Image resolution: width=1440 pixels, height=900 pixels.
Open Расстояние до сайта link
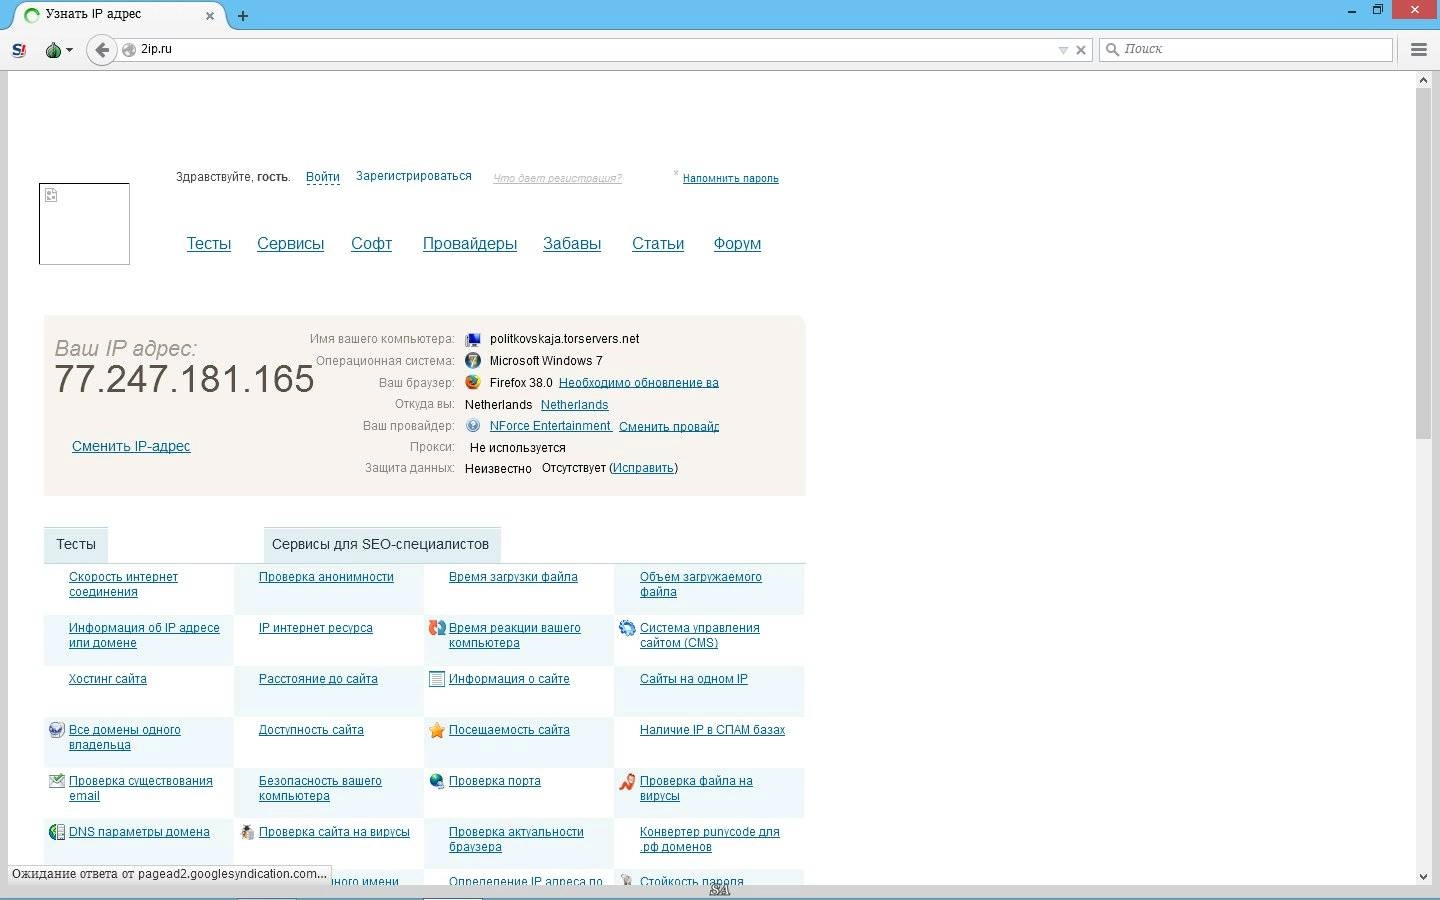coord(318,679)
